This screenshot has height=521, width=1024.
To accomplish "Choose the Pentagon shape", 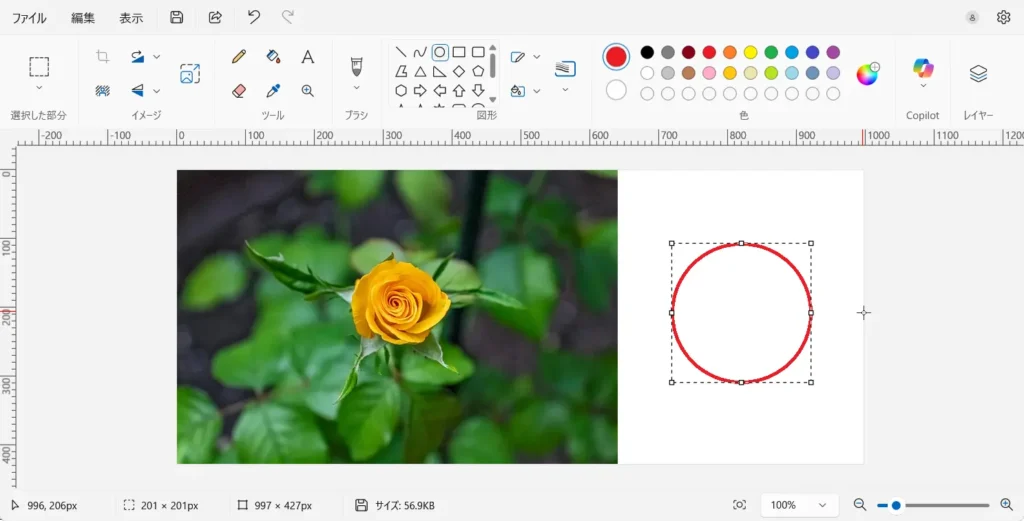I will [478, 71].
